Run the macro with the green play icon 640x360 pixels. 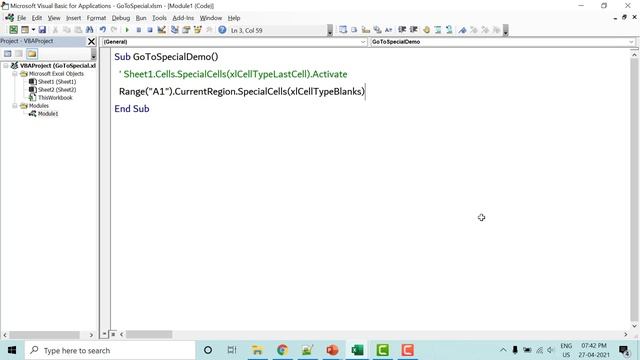[127, 30]
